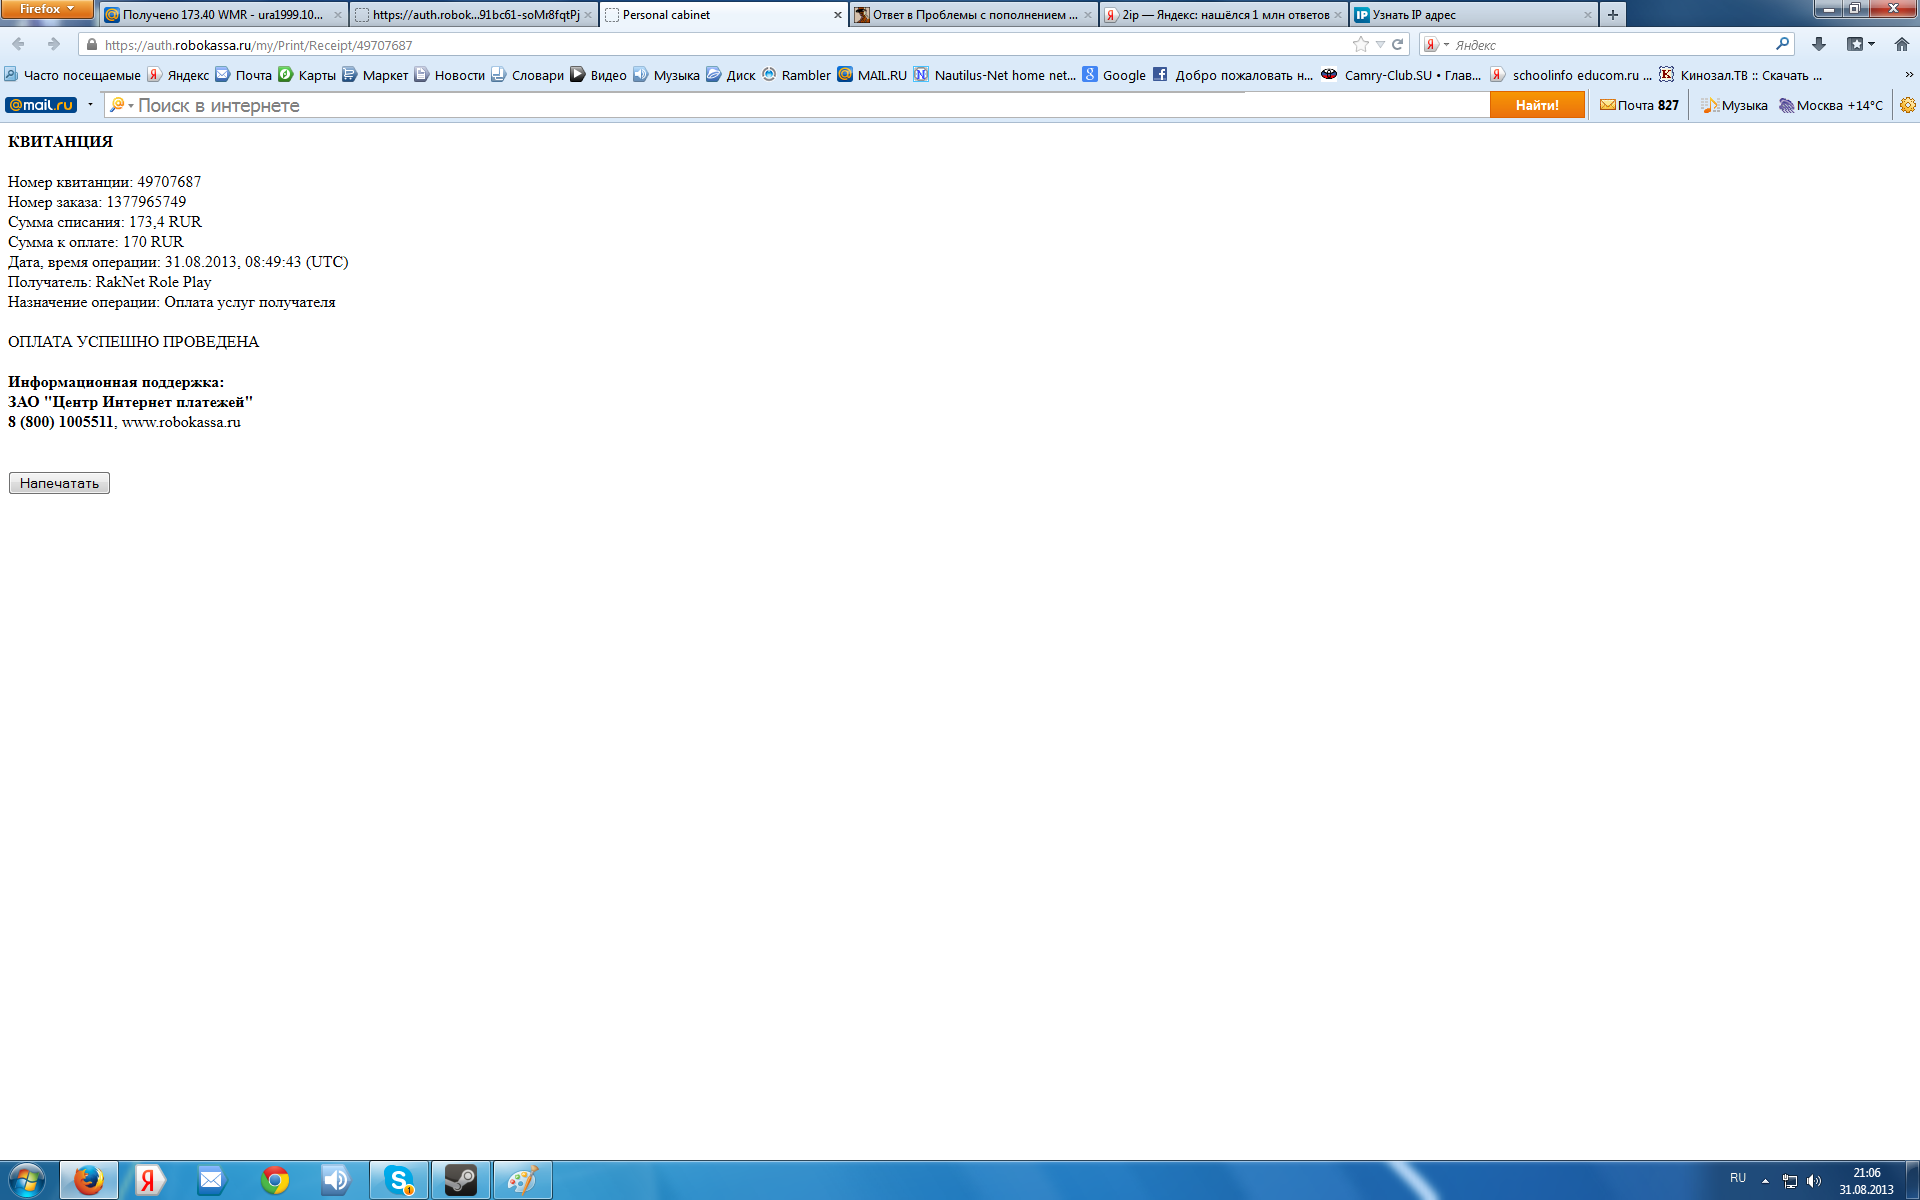Open the Google bookmark link

pyautogui.click(x=1114, y=75)
